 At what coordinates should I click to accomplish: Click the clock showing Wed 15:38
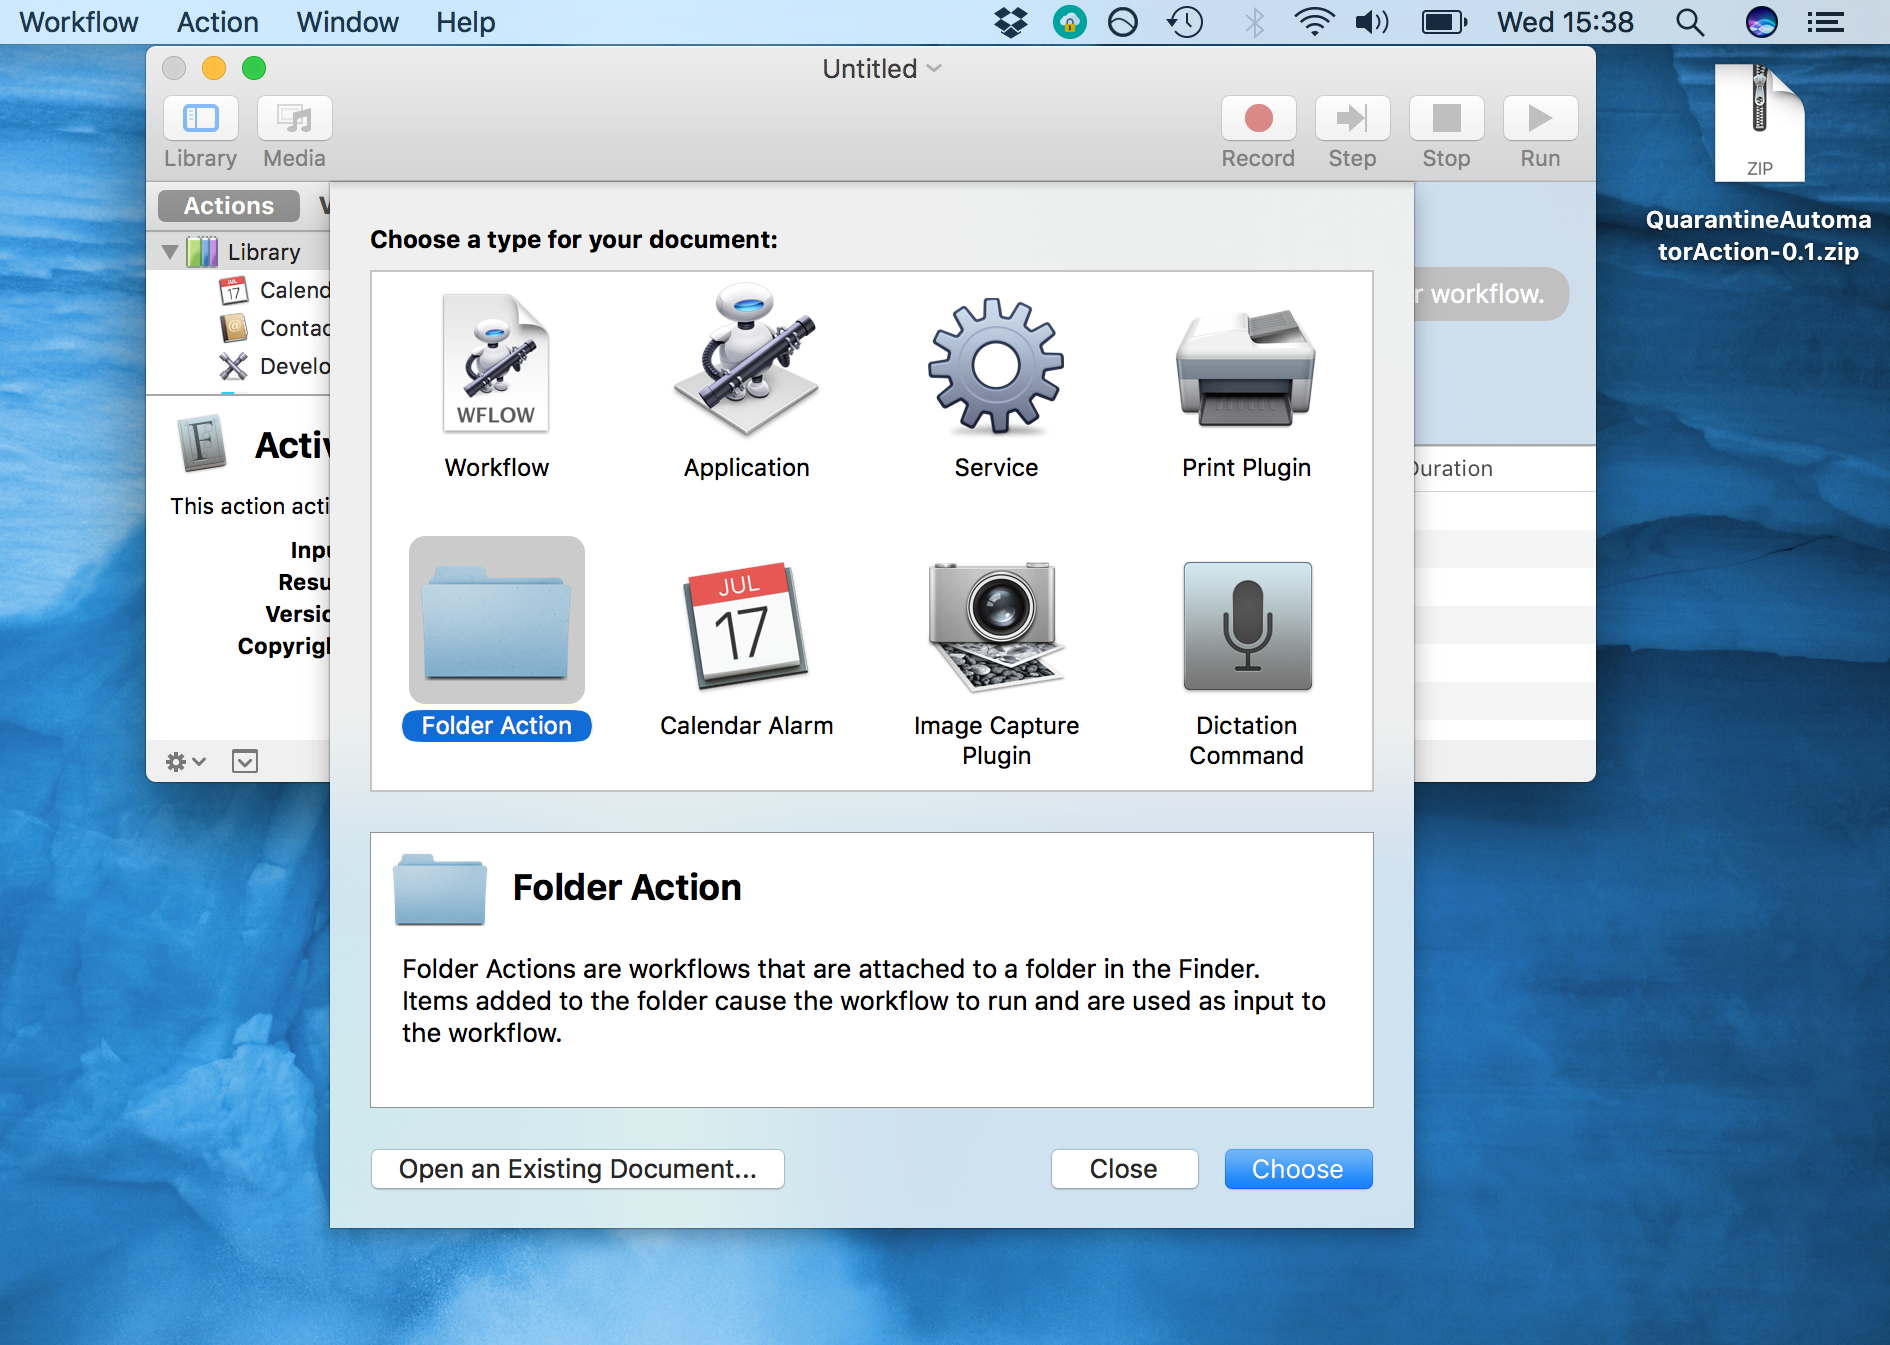(1565, 22)
